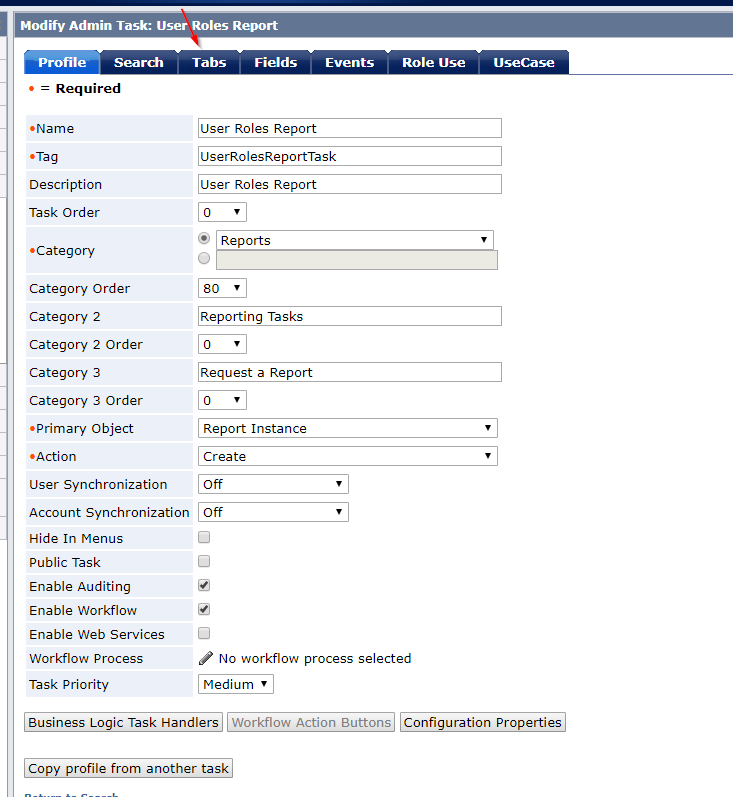Expand the Primary Object dropdown
Screen dimensions: 733x797
[x=348, y=428]
